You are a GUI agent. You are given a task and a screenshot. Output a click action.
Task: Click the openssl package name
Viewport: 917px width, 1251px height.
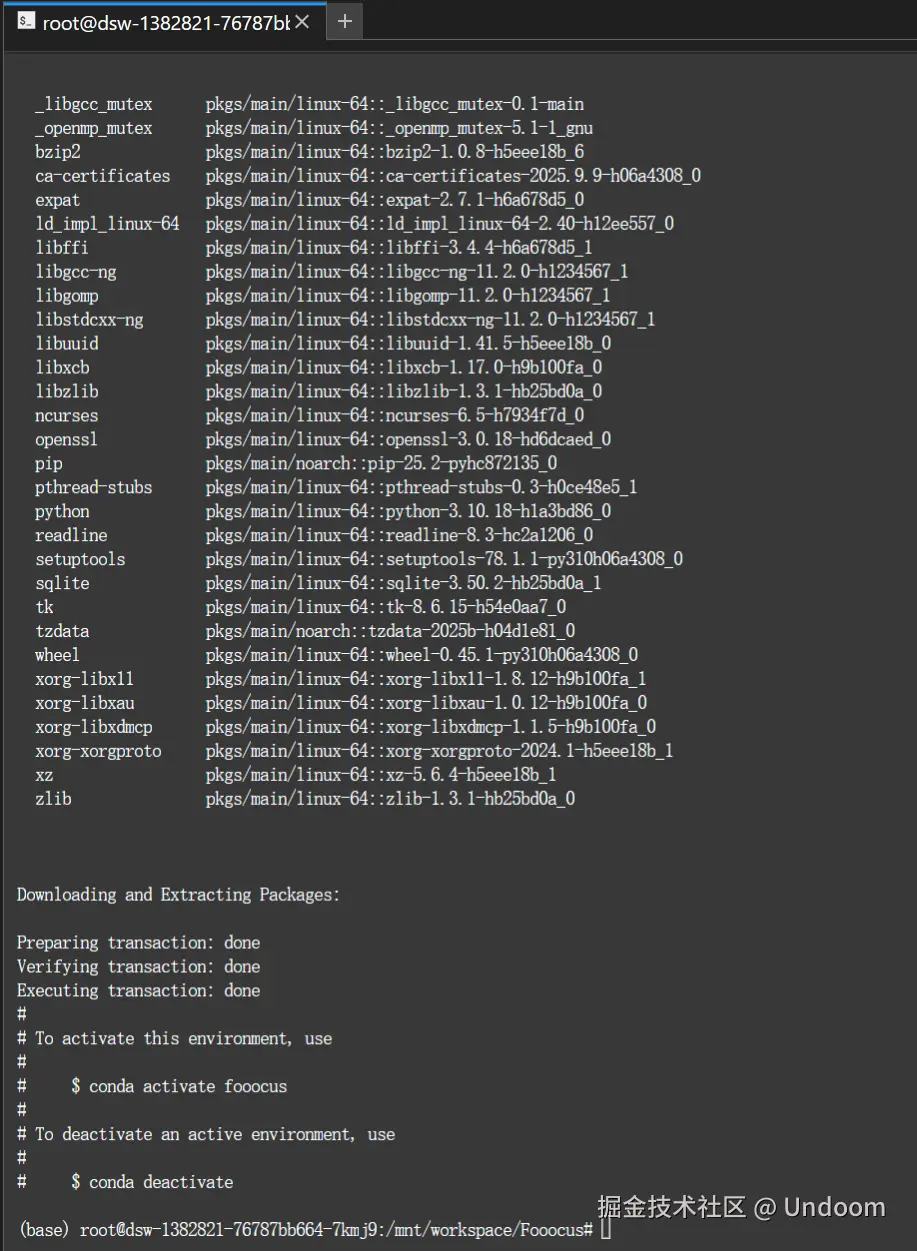[x=66, y=439]
